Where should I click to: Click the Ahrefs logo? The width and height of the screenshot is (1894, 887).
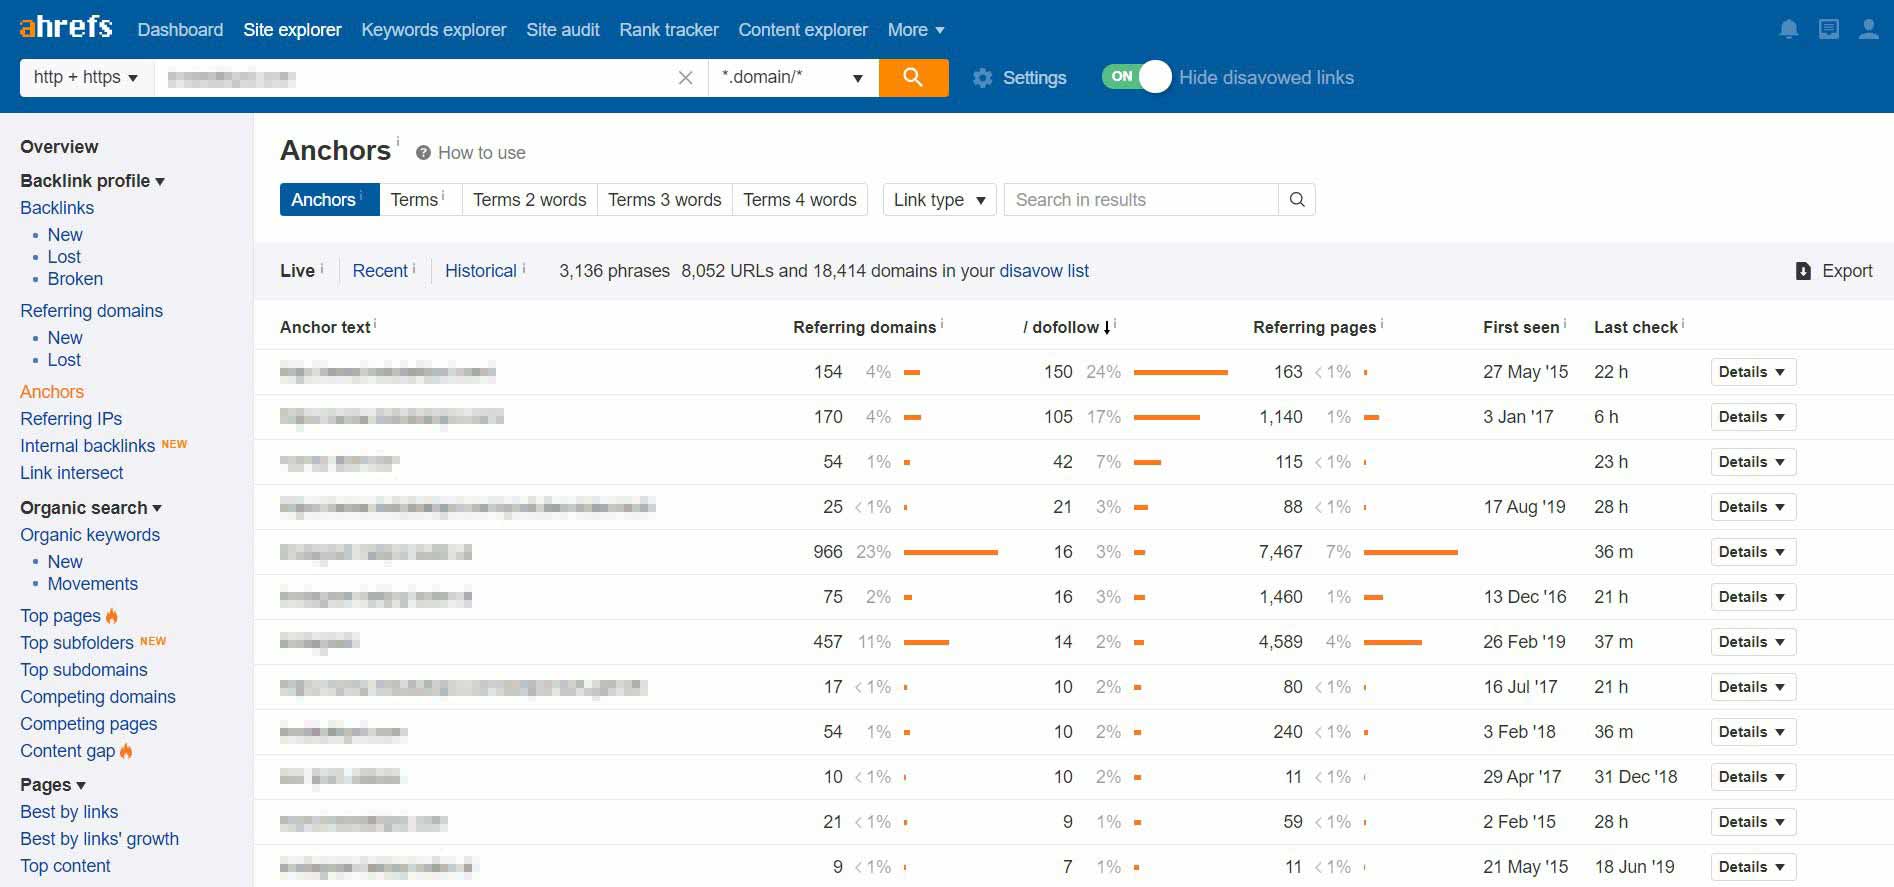(x=66, y=27)
